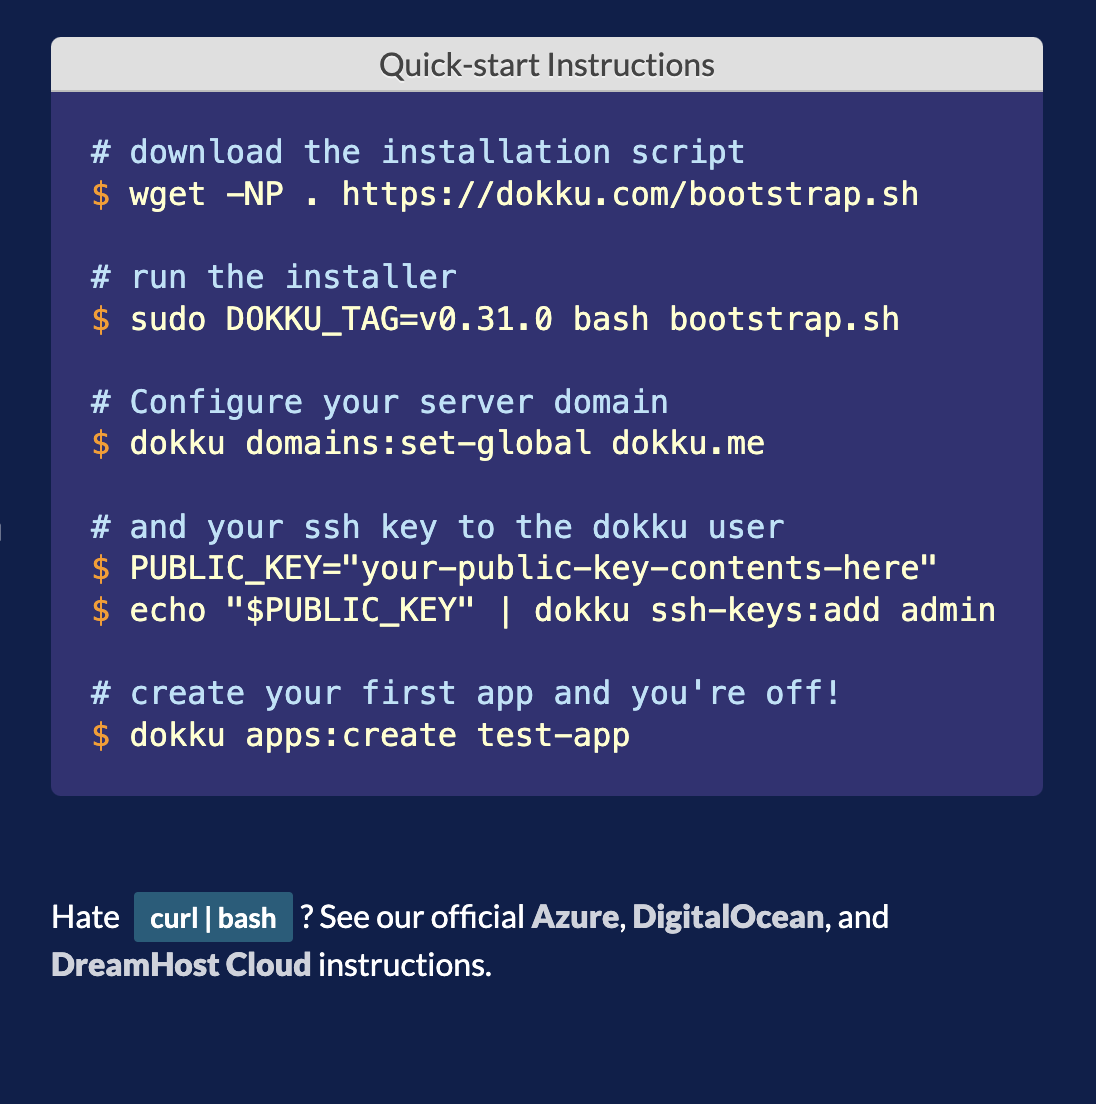Click the dokku apps:create test-app line
1096x1104 pixels.
pyautogui.click(x=360, y=736)
